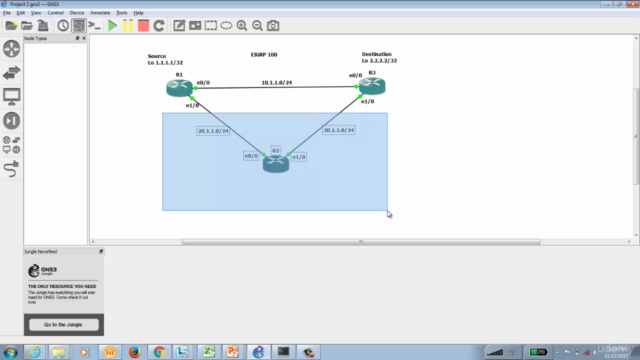Open the Help menu
640x360 pixels.
[x=138, y=13]
